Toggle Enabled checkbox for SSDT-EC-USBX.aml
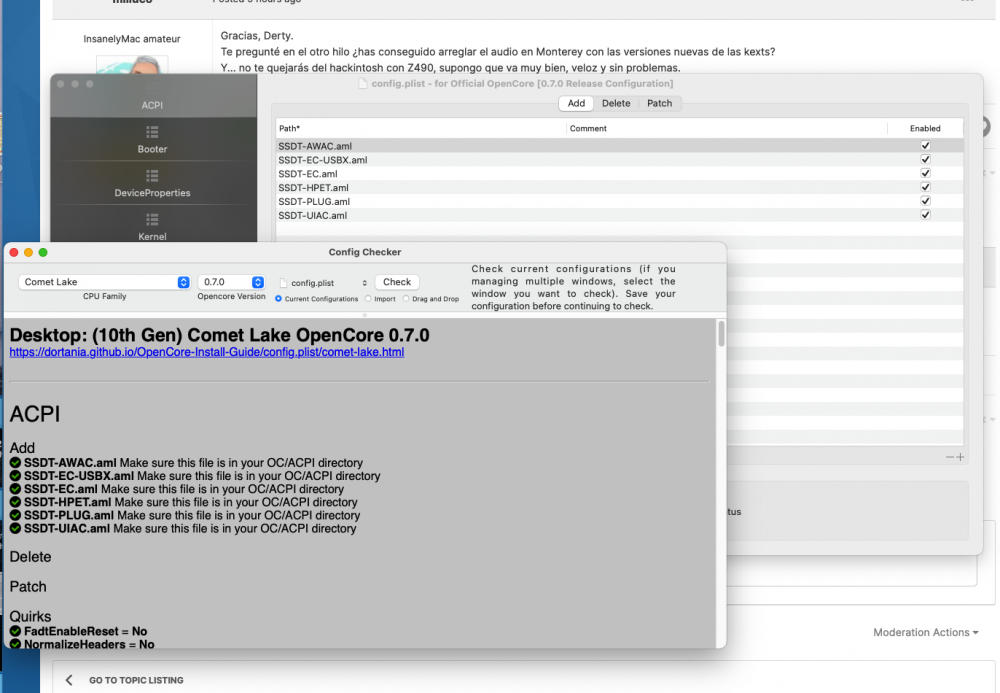The width and height of the screenshot is (1000, 693). 925,159
